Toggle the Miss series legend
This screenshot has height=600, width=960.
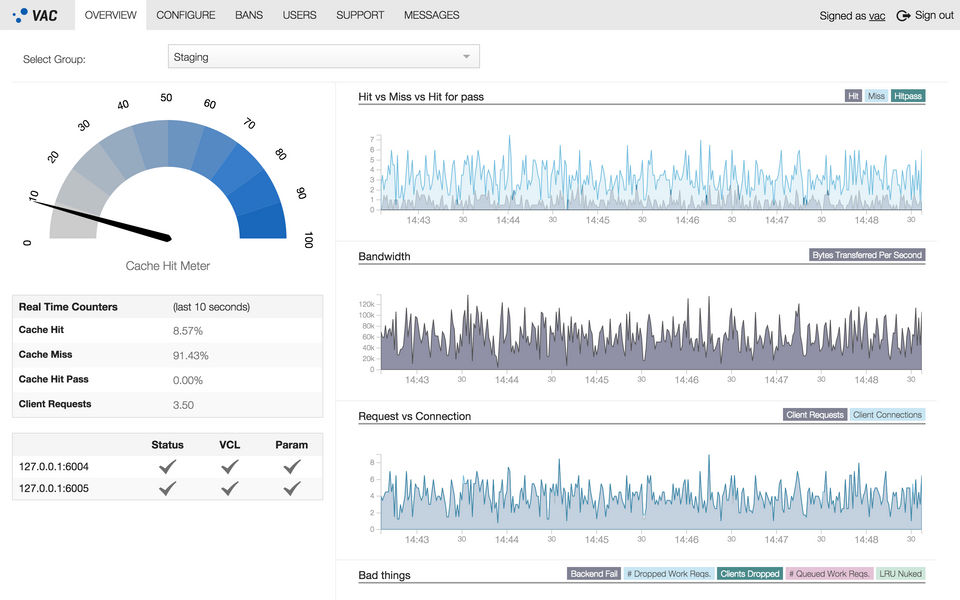[876, 96]
